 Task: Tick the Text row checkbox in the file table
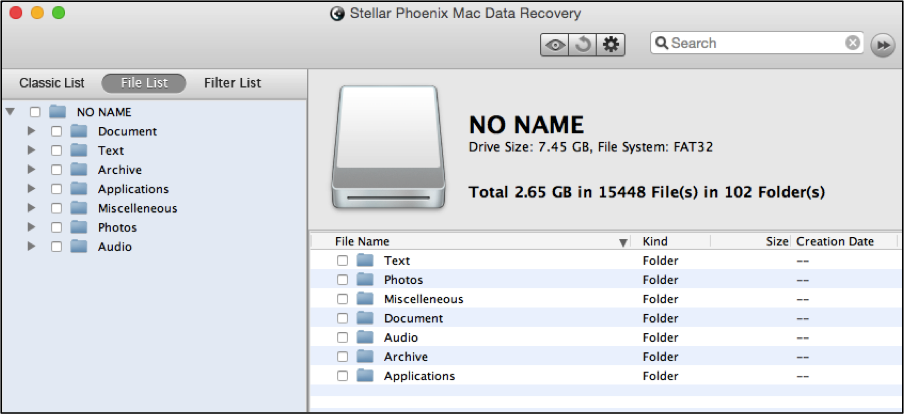(x=342, y=261)
